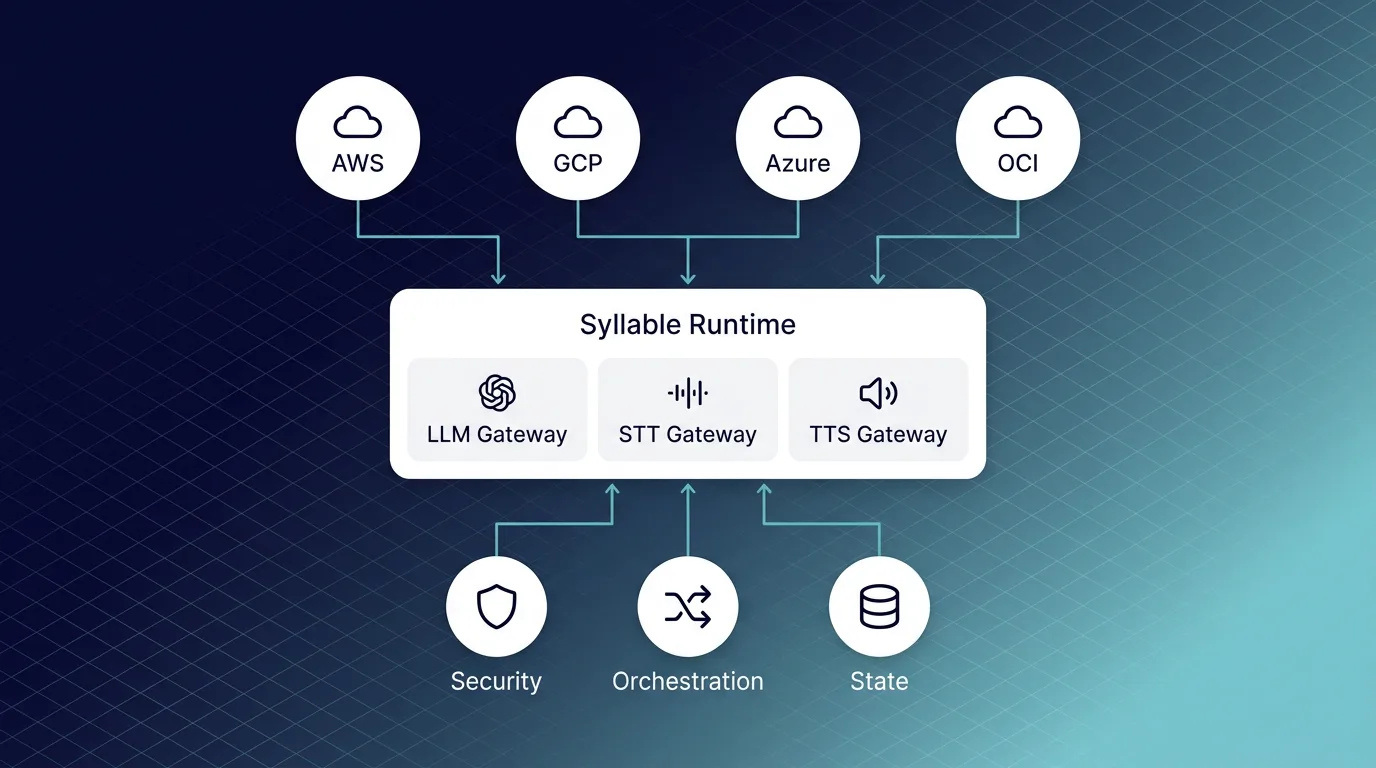
Task: Click the Azure cloud icon
Action: 798,122
